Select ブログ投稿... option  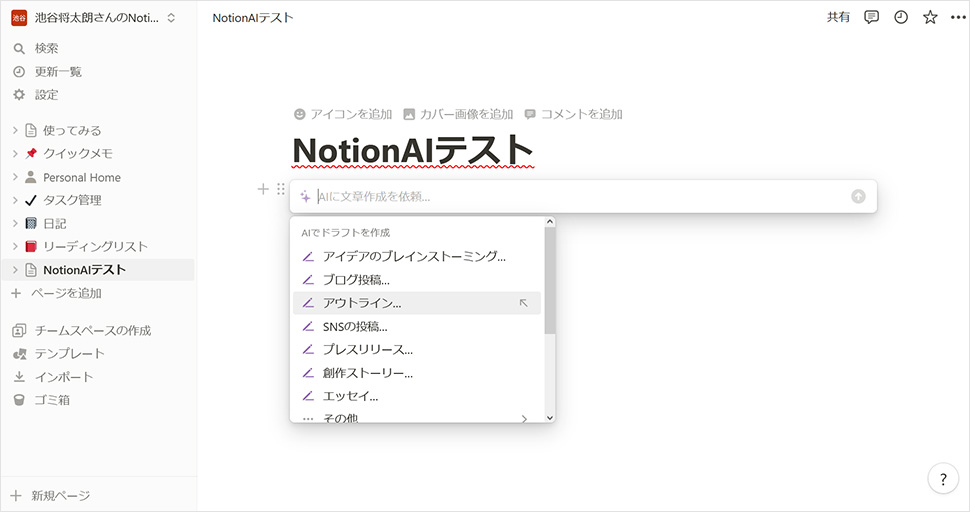[416, 279]
